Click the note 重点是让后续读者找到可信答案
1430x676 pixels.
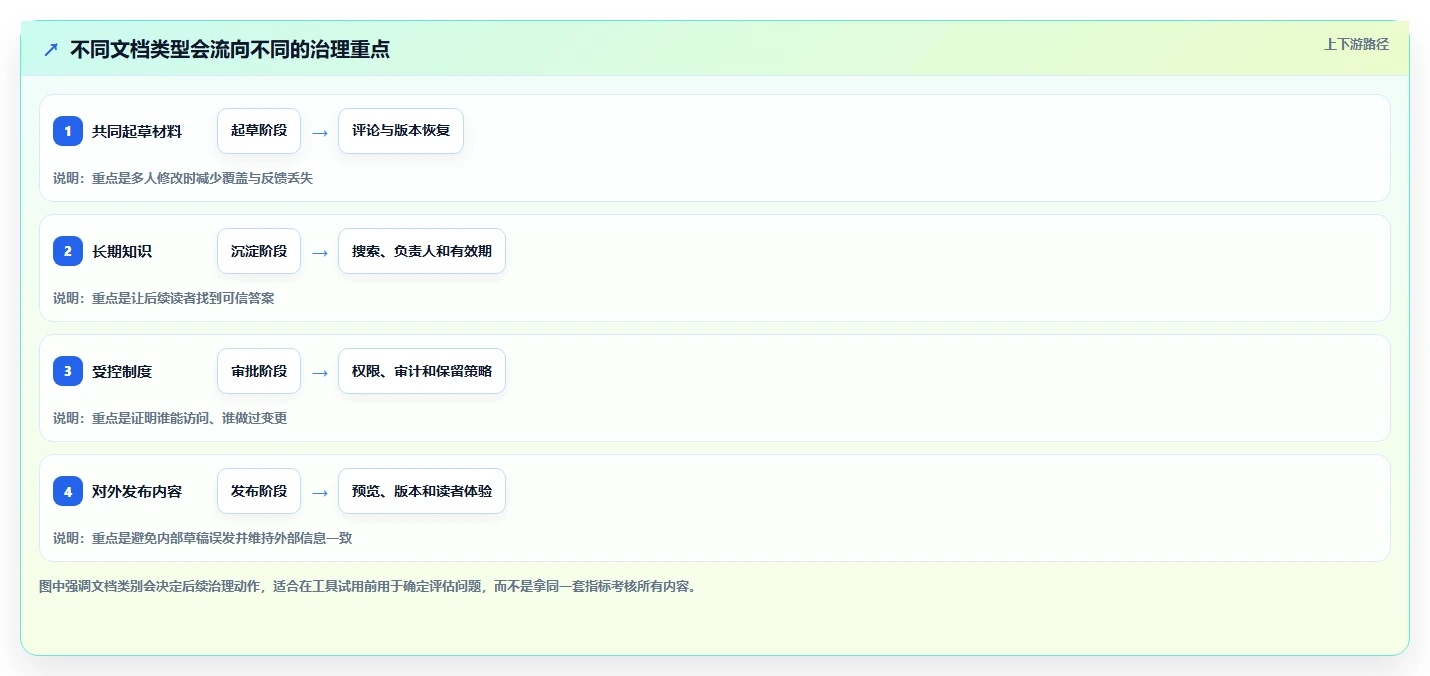(x=183, y=298)
